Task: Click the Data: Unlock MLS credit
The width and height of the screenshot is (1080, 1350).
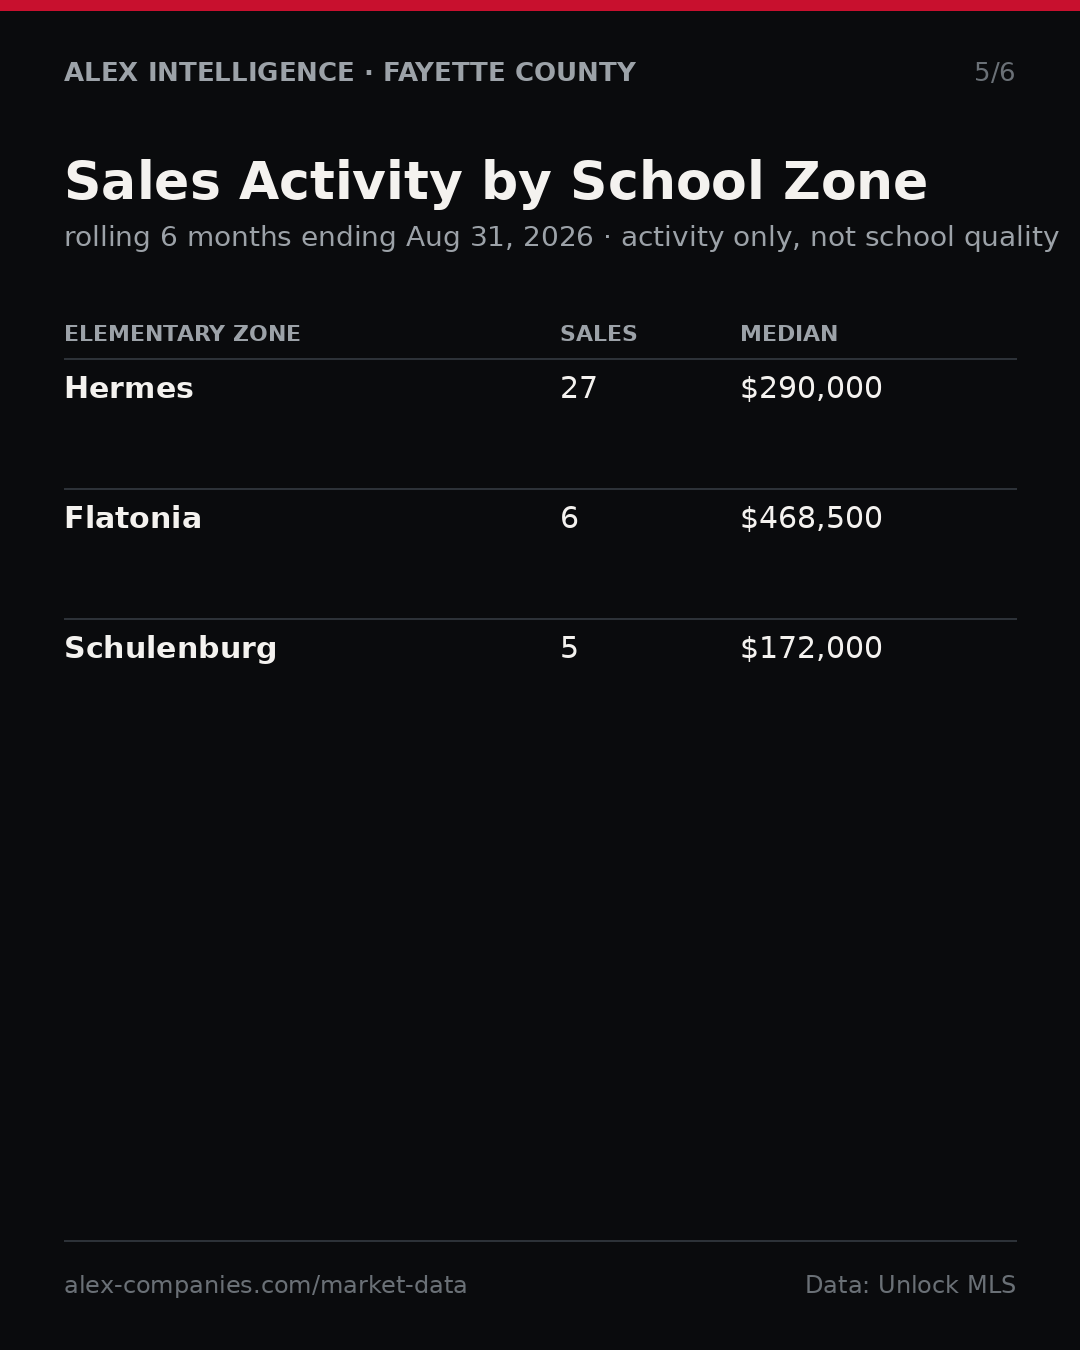Action: (x=910, y=1286)
